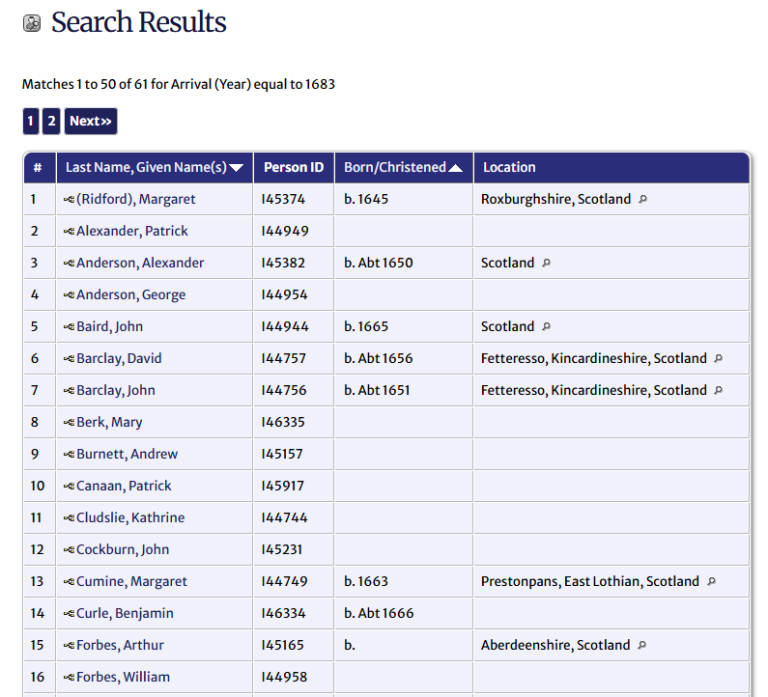Click the pedigree chart icon beside Baird, John
Image resolution: width=768 pixels, height=697 pixels.
click(69, 327)
